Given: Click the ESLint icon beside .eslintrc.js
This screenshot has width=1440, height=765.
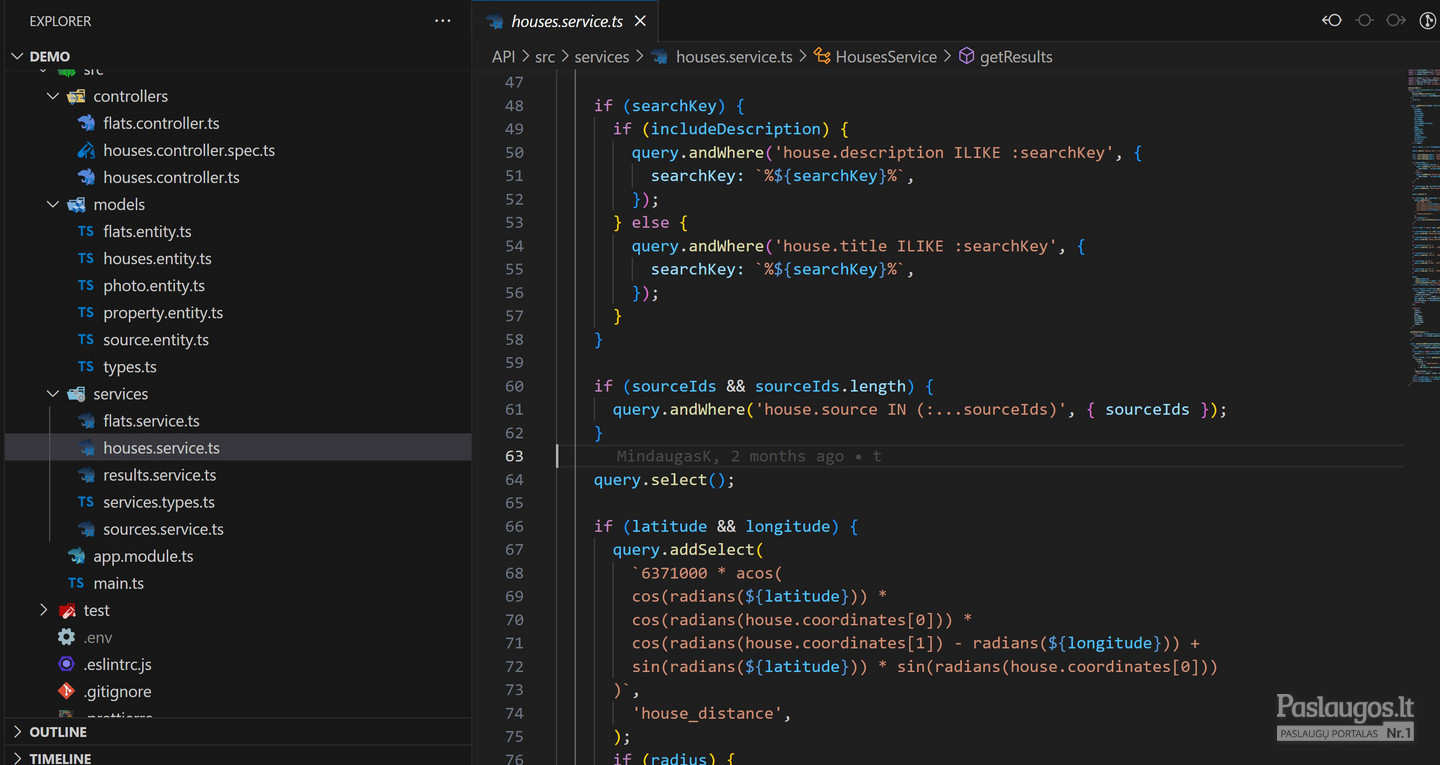Looking at the screenshot, I should pyautogui.click(x=66, y=664).
